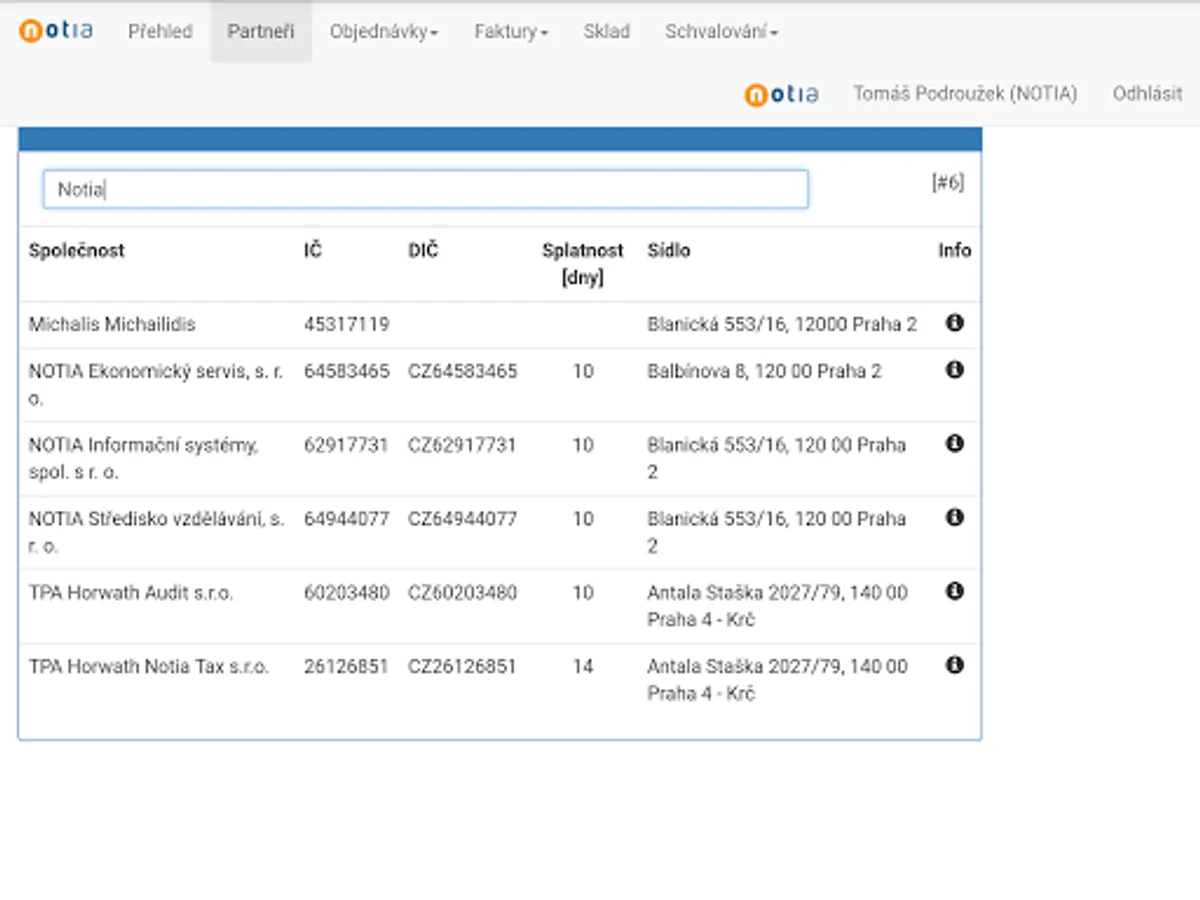This screenshot has width=1200, height=900.
Task: Click the Notia logo next to username
Action: pyautogui.click(x=781, y=95)
